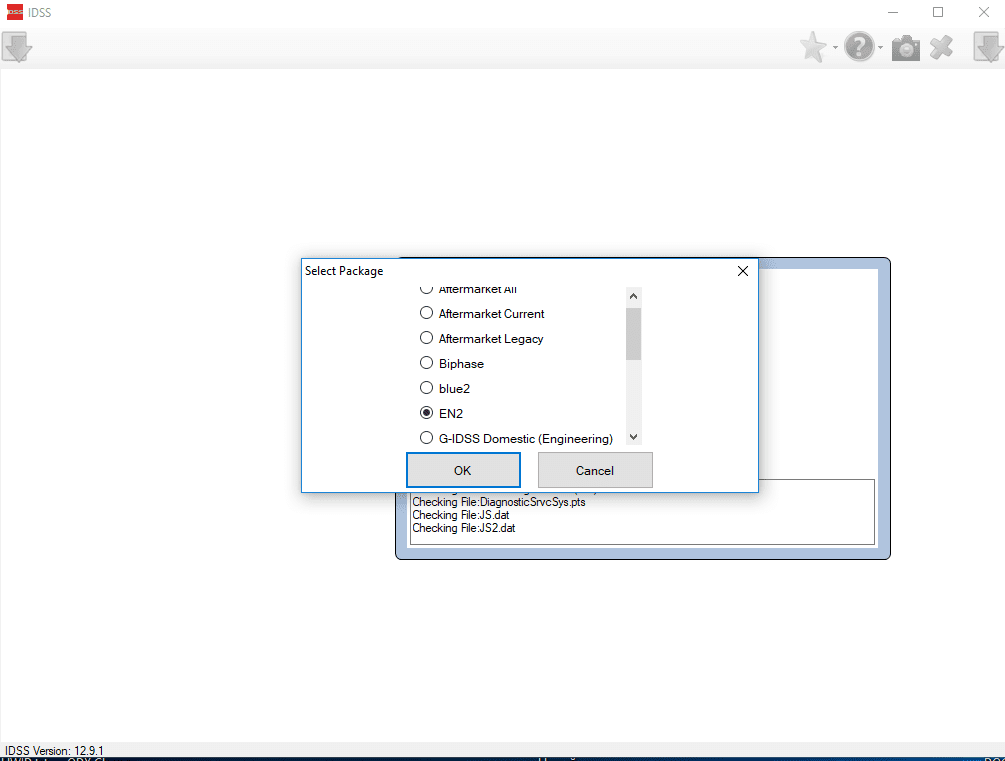Click the log line Checking File:JS2.dat
The height and width of the screenshot is (761, 1005).
pyautogui.click(x=463, y=528)
